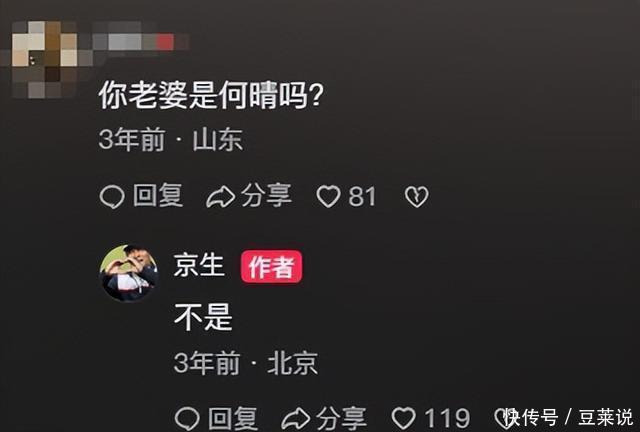640x432 pixels.
Task: Click the 119 like count
Action: [447, 419]
